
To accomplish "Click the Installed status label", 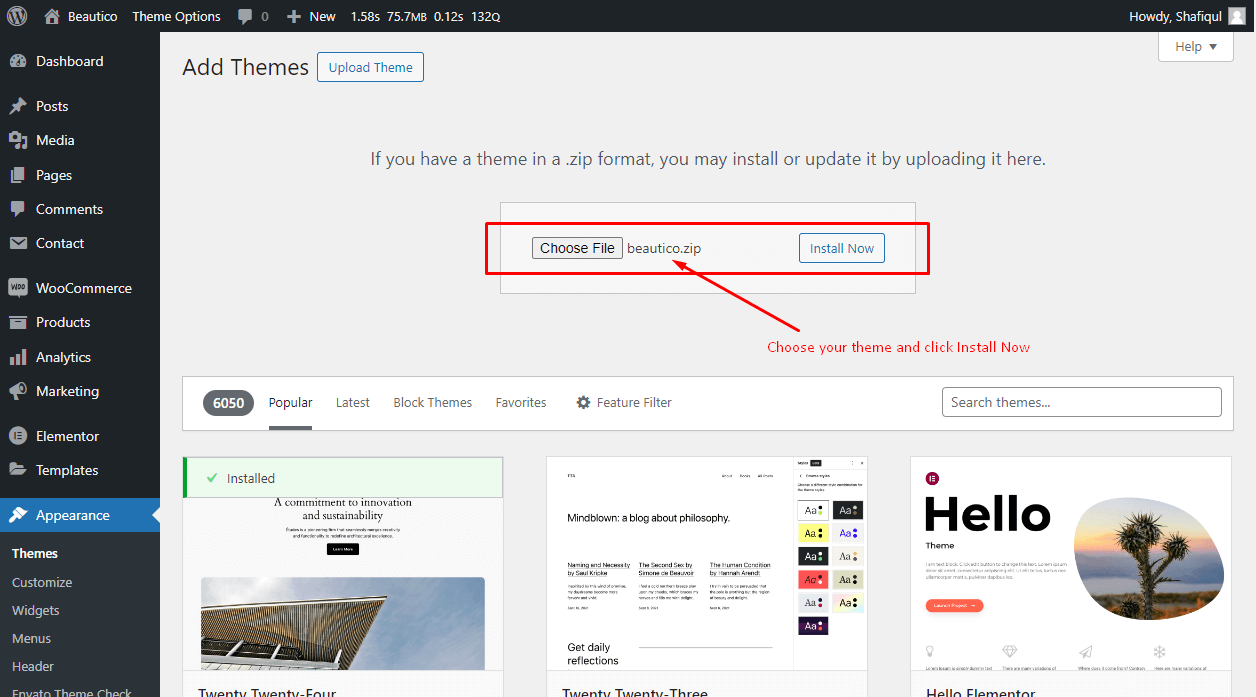I will pos(251,478).
